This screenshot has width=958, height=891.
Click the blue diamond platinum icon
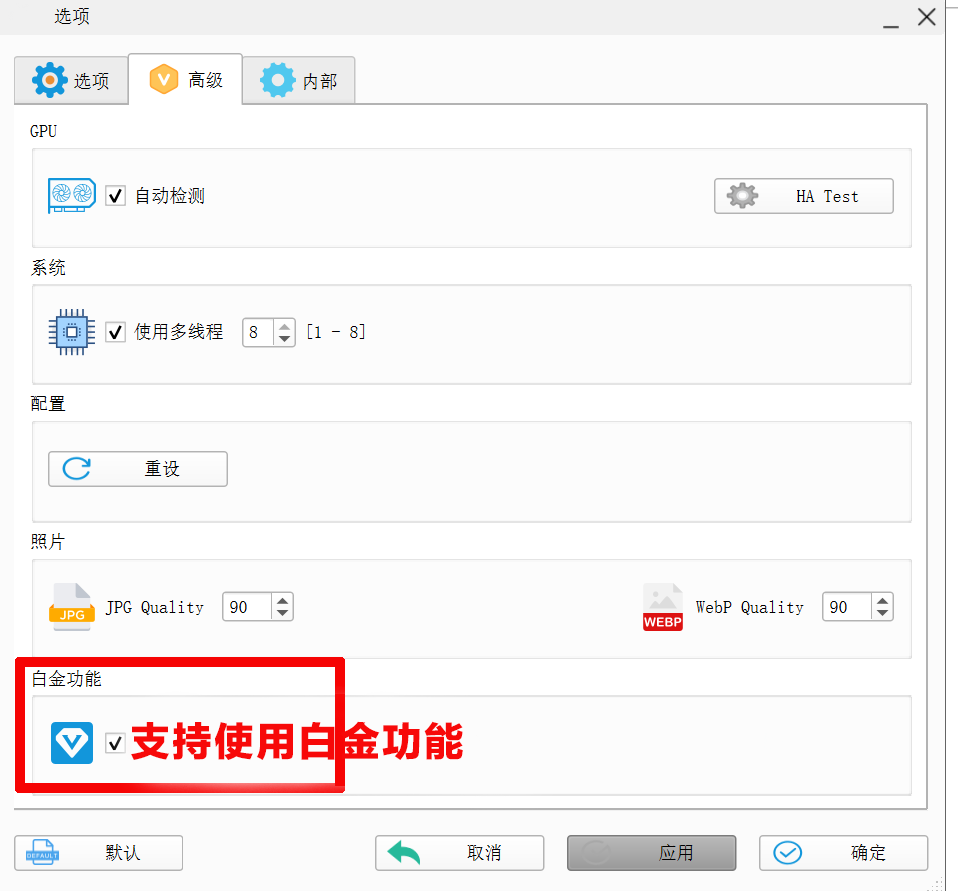pos(72,743)
